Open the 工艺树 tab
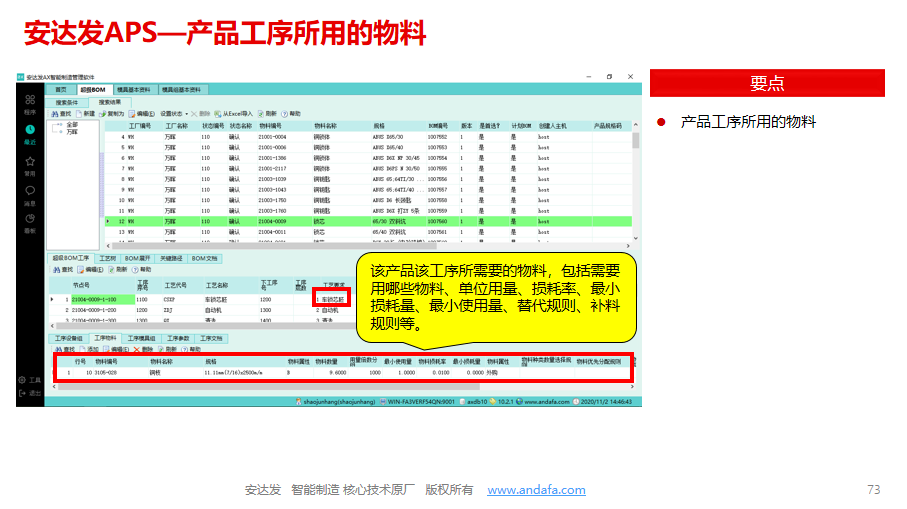Screen dimensions: 907x509 (x=107, y=258)
